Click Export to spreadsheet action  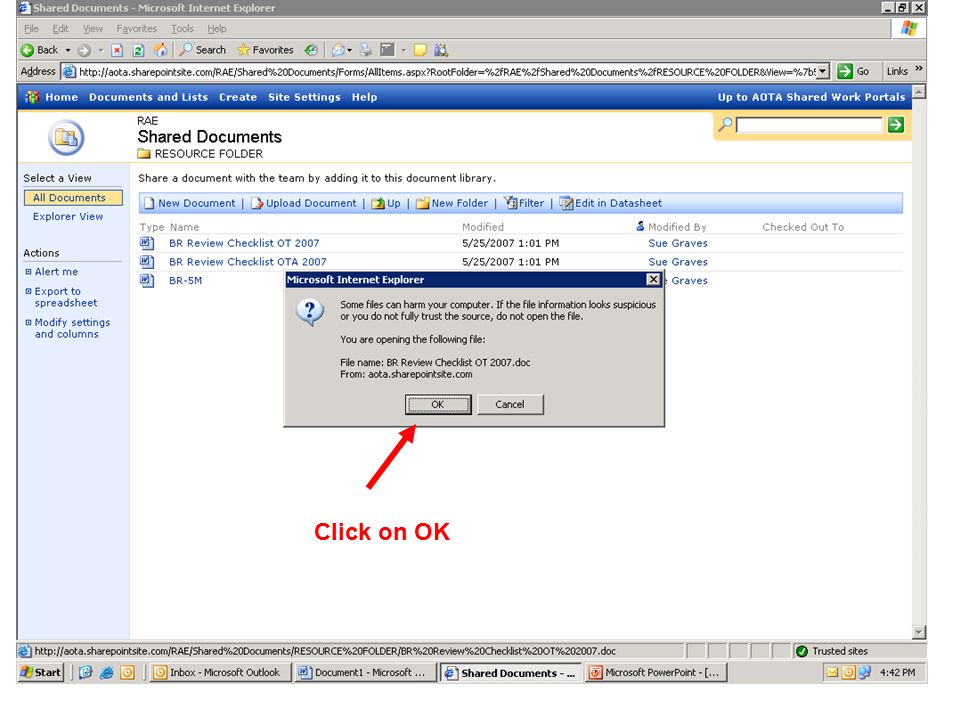66,298
